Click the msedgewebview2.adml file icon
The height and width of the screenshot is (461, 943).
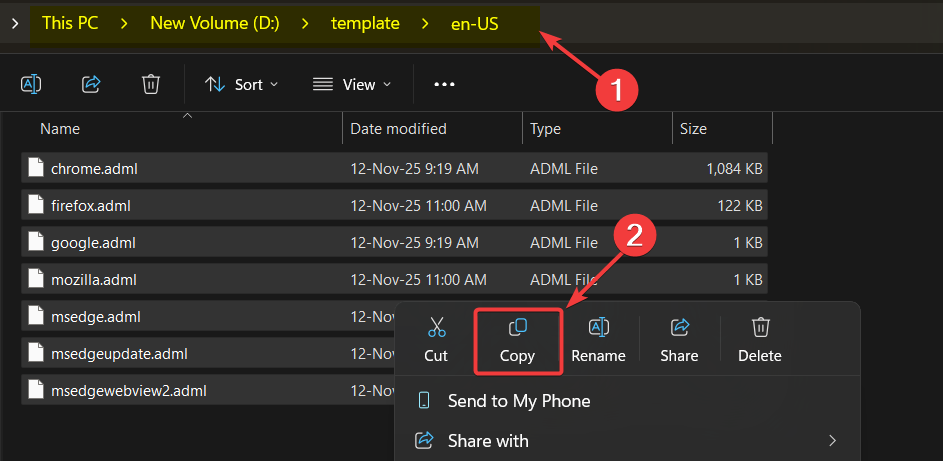point(36,390)
